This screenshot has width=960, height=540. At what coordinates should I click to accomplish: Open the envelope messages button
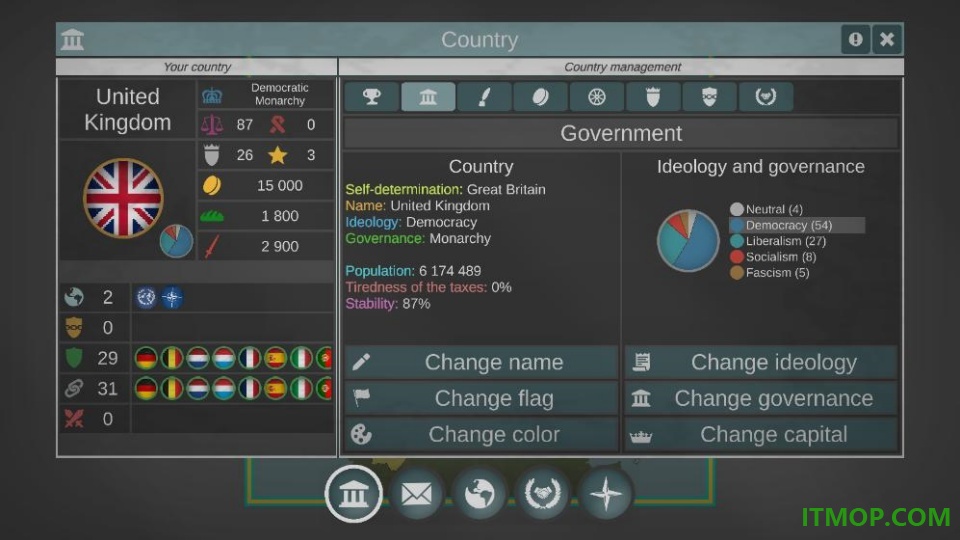coord(417,493)
